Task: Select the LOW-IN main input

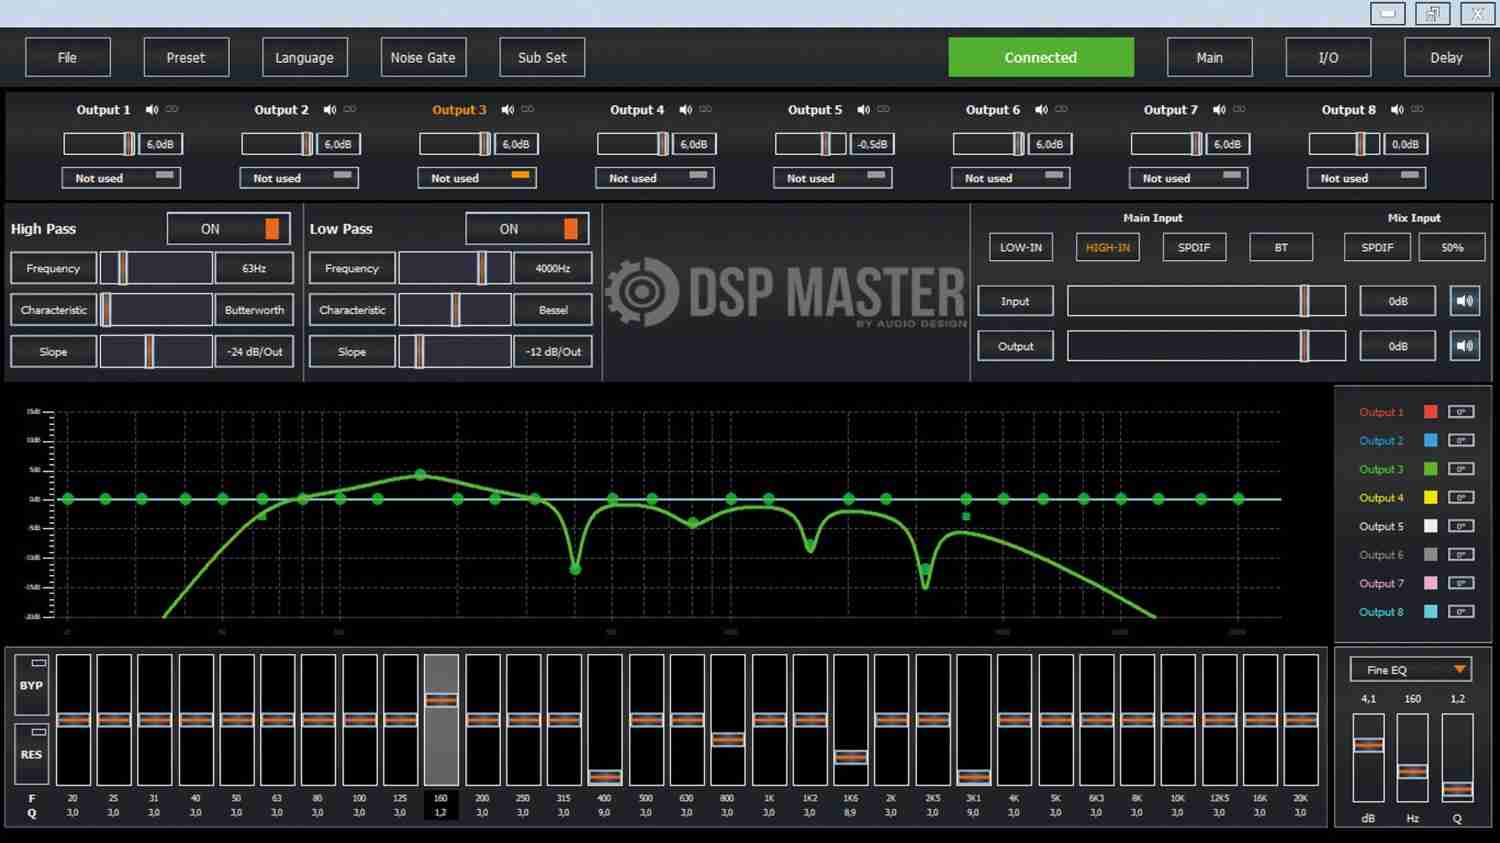Action: coord(1021,247)
